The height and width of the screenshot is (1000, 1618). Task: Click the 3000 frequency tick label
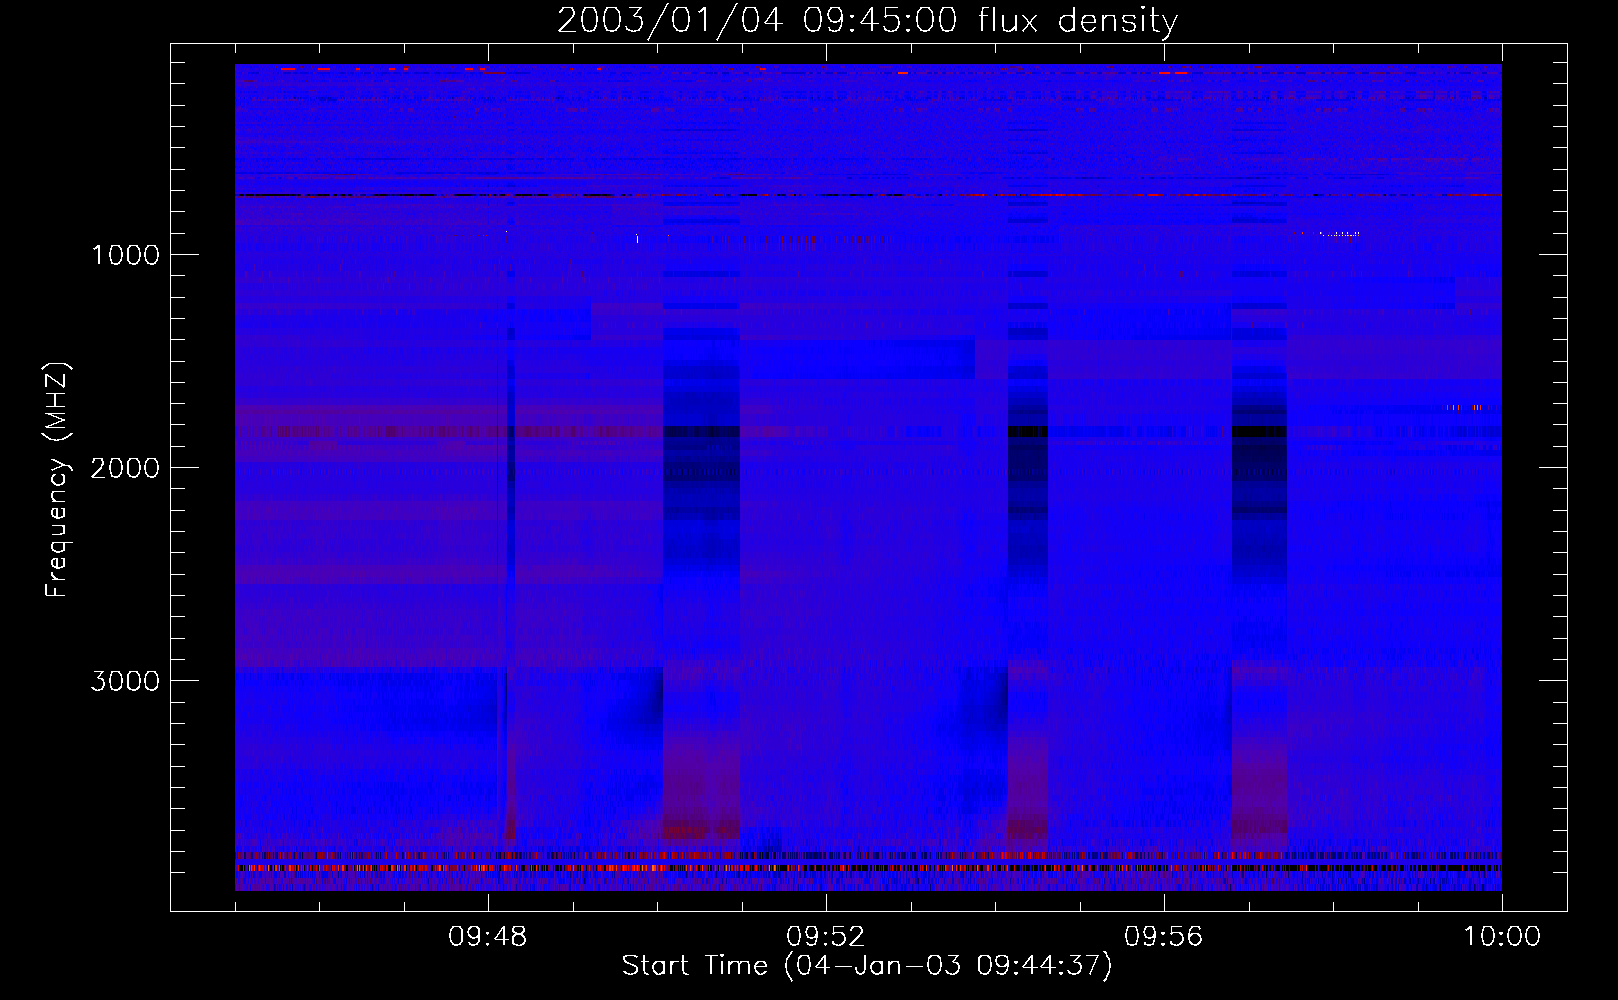(125, 681)
